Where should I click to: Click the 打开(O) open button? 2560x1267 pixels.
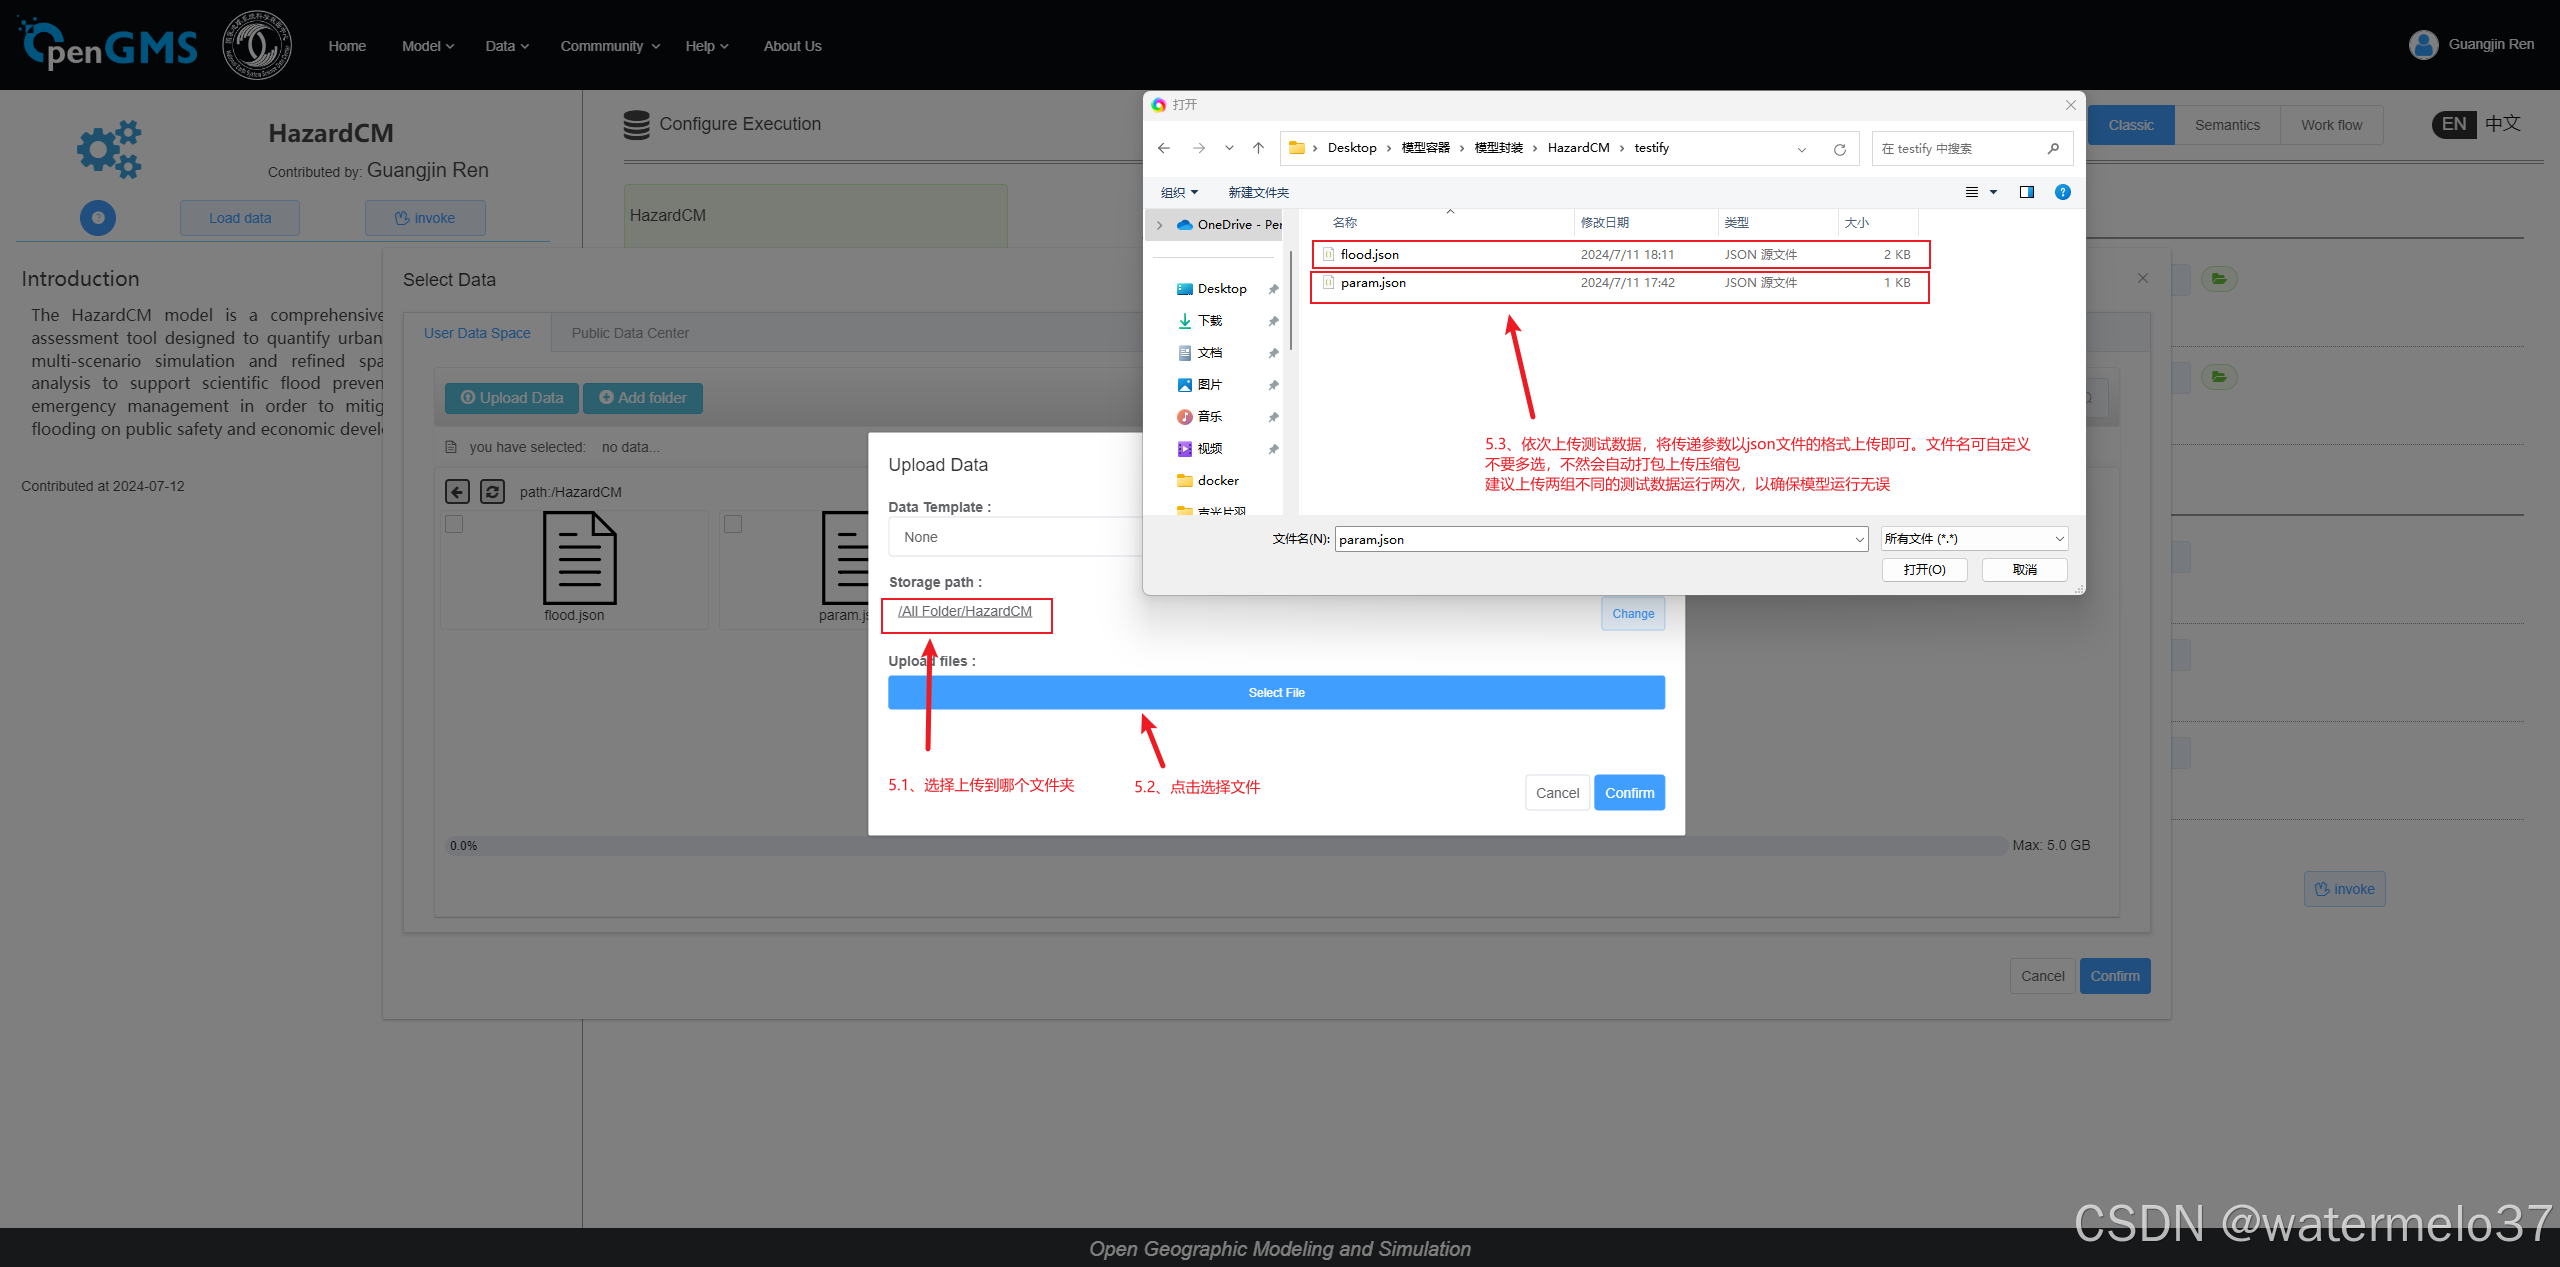[x=1924, y=569]
